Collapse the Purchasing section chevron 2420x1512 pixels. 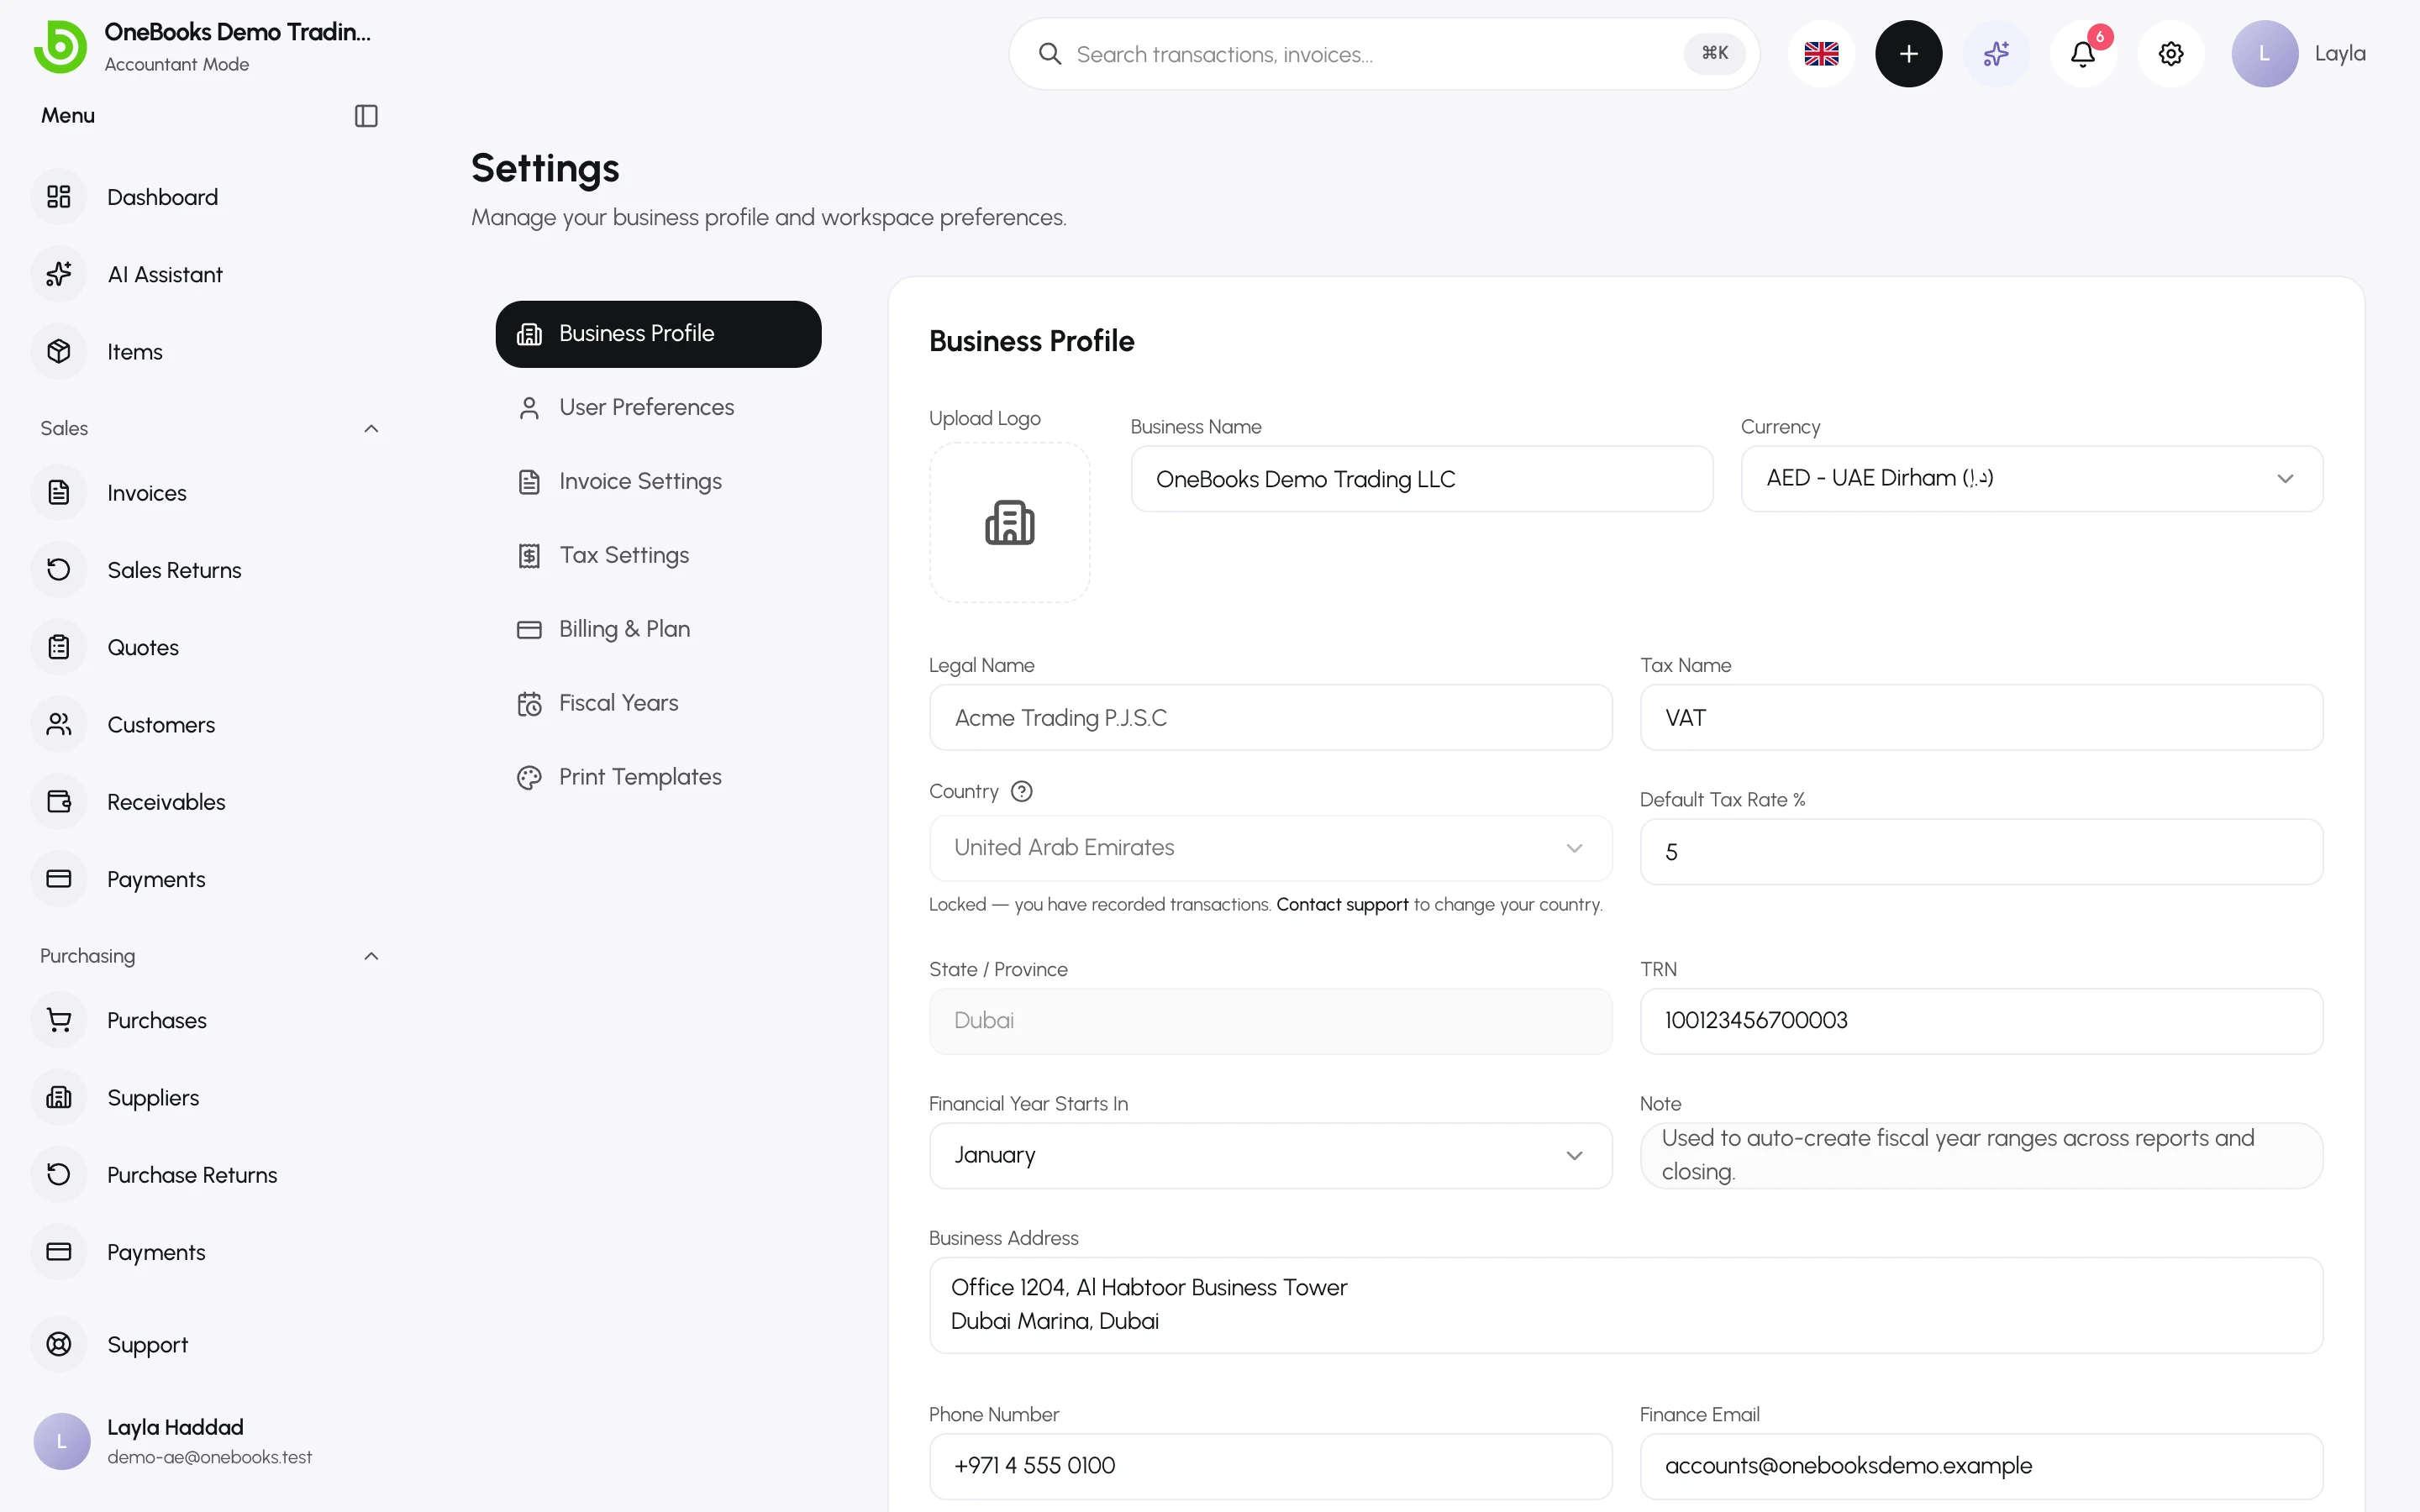(x=371, y=956)
